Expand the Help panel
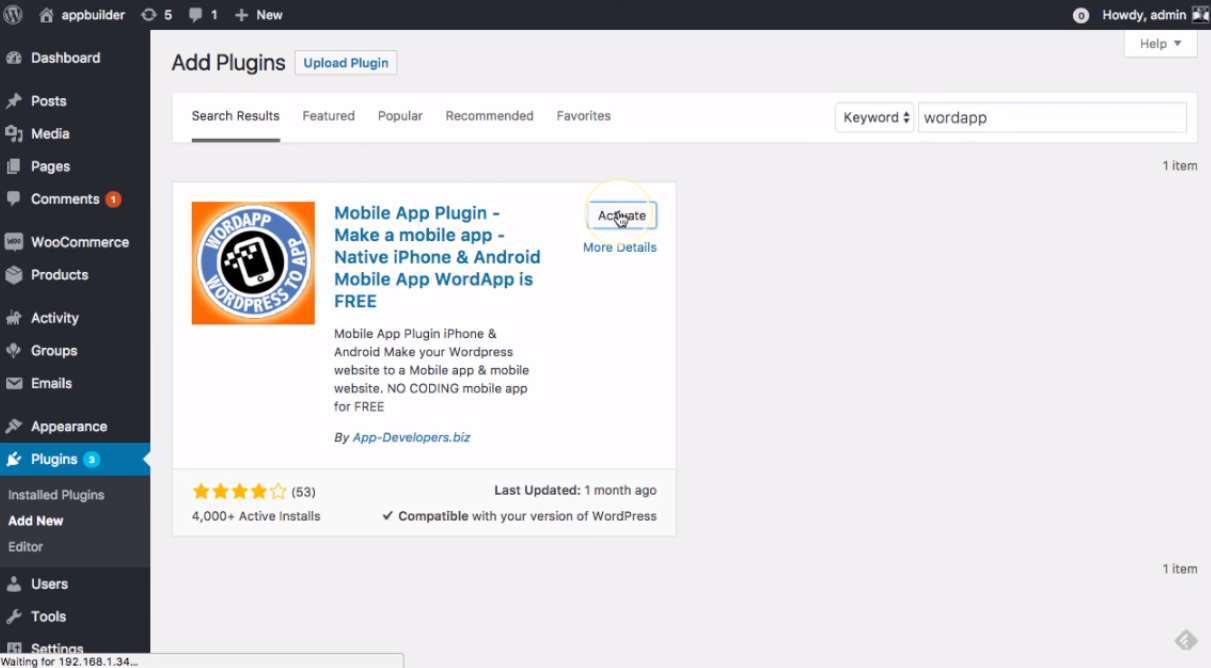The height and width of the screenshot is (668, 1211). [x=1160, y=44]
